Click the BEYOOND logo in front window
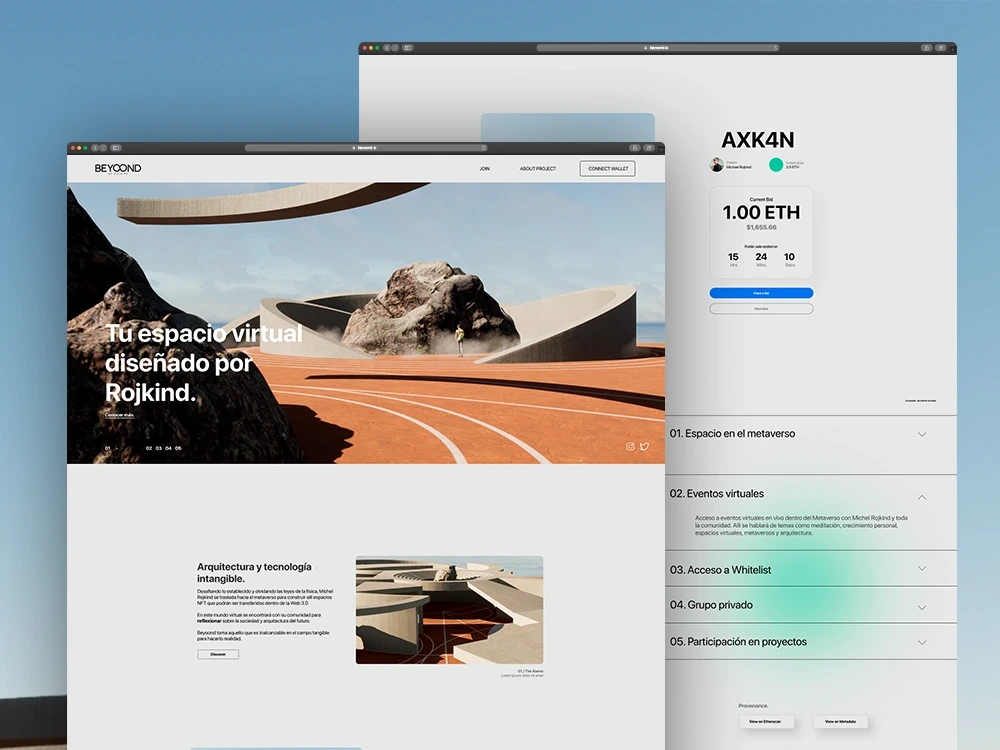The image size is (1000, 750). [x=118, y=168]
